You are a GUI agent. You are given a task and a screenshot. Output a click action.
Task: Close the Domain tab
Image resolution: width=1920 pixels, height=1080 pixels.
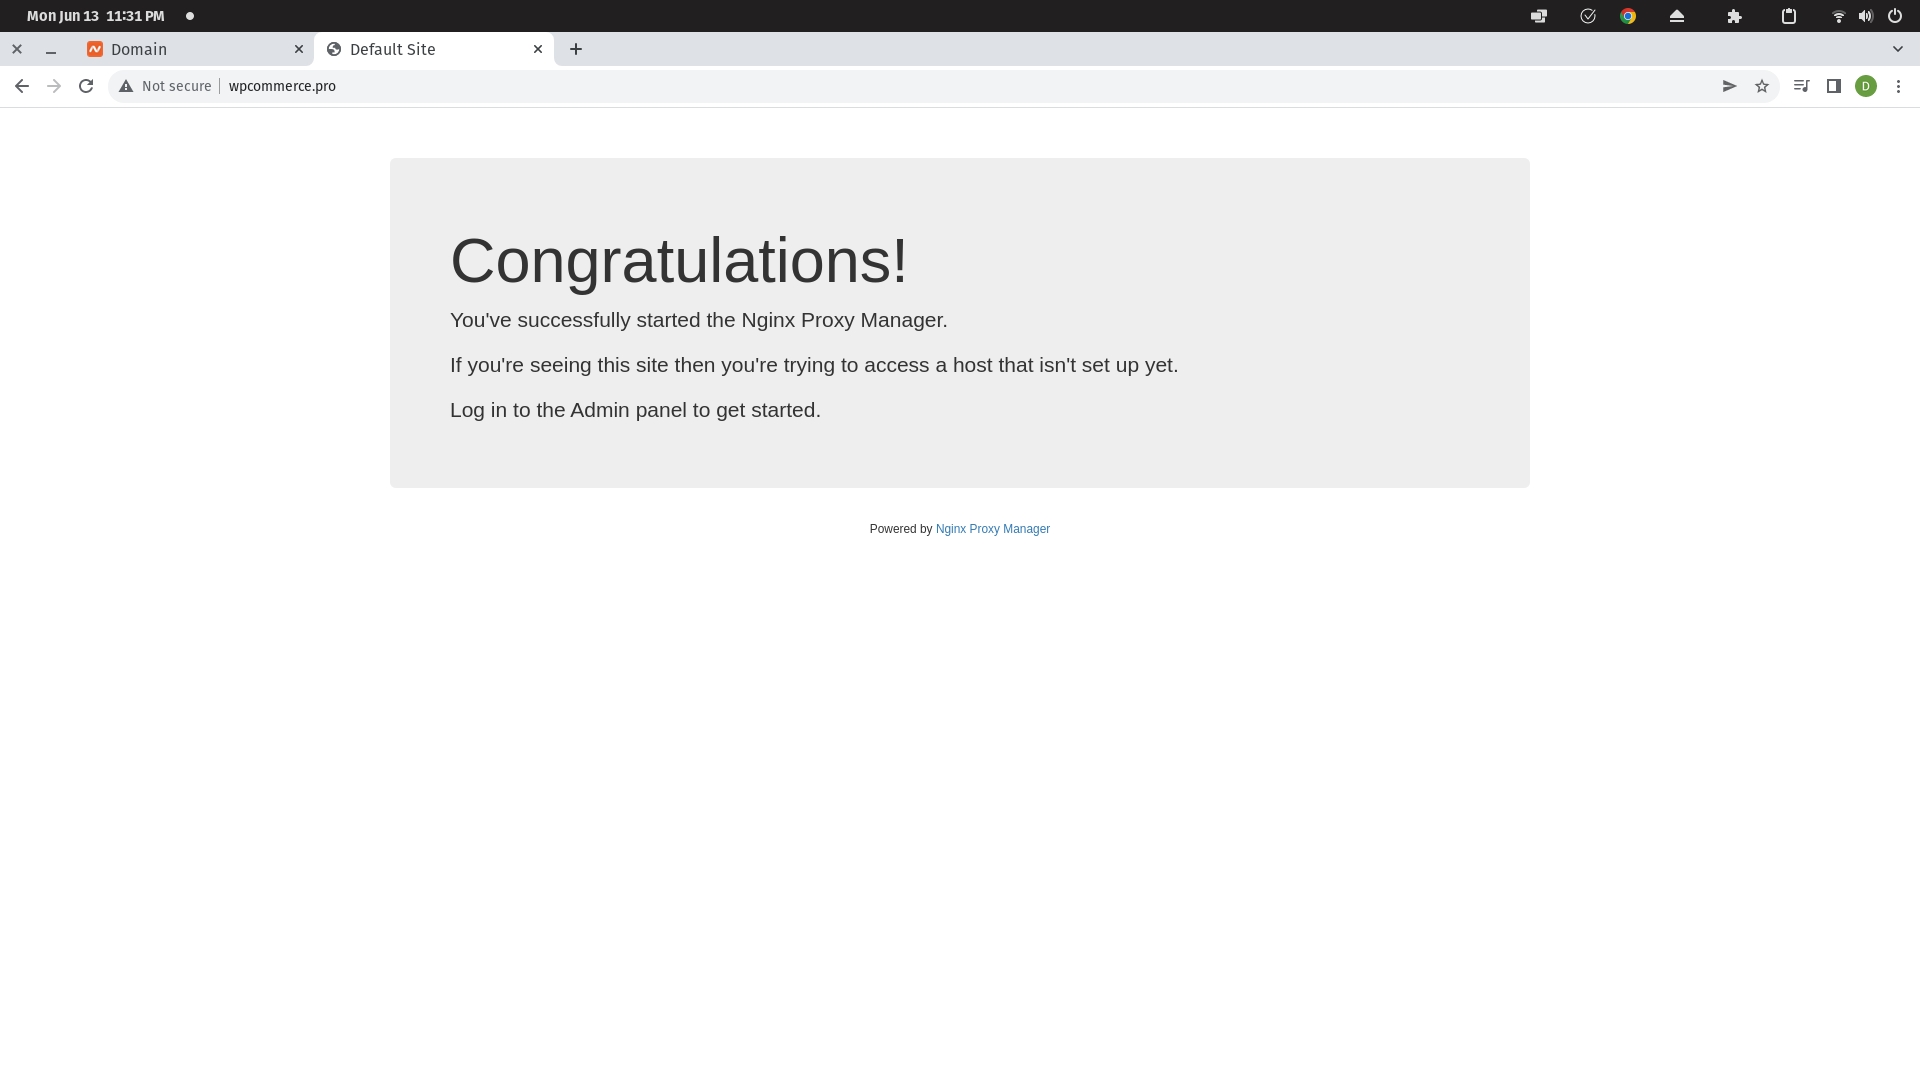298,49
